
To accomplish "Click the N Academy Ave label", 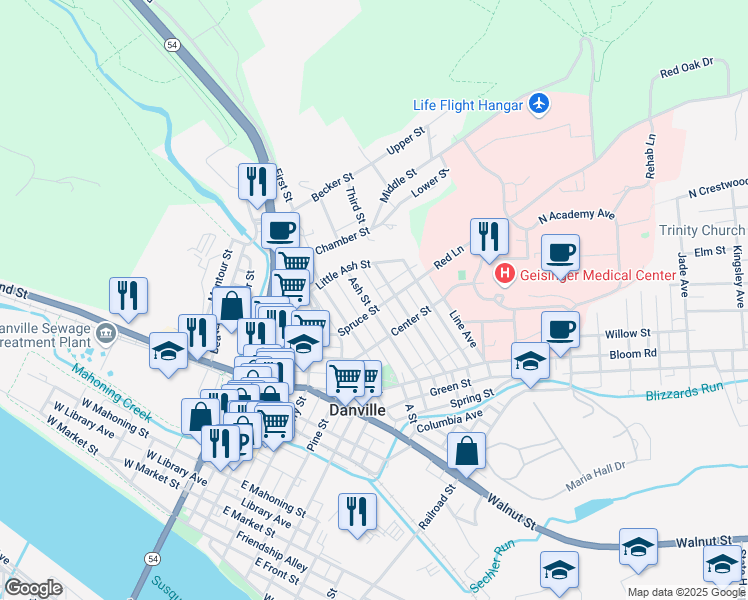I will coord(577,217).
